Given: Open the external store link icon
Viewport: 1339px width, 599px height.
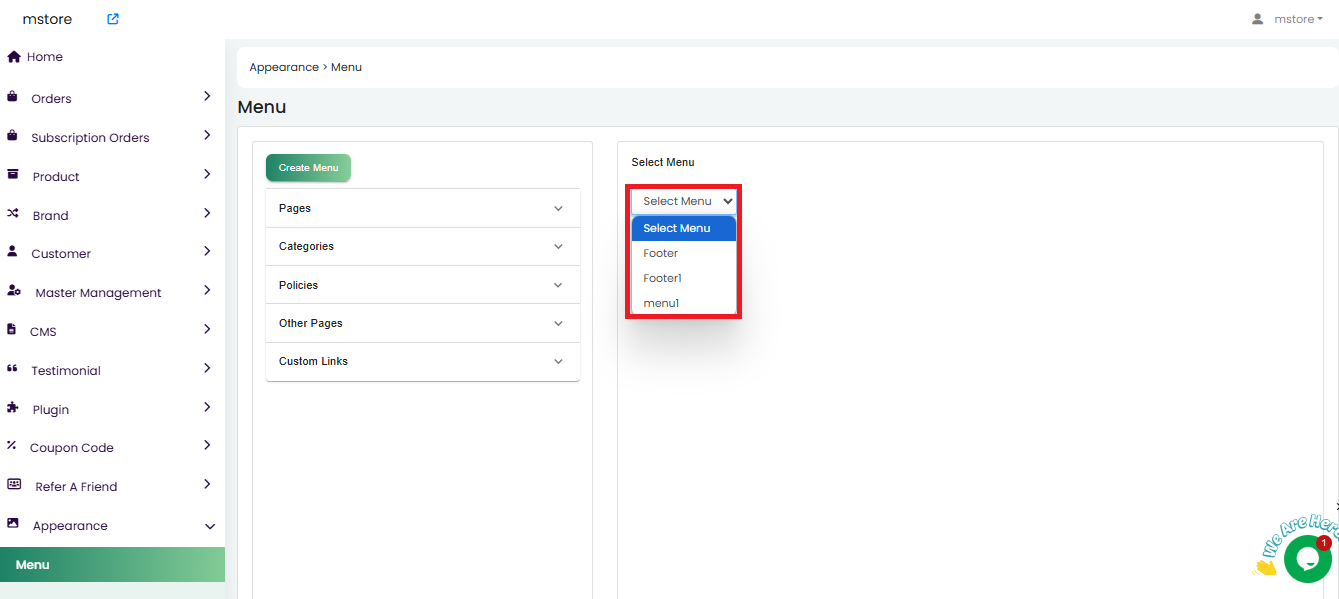Looking at the screenshot, I should point(113,19).
